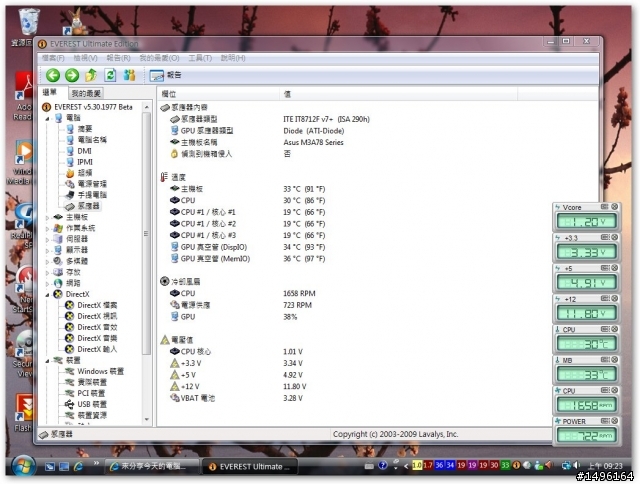Click the Refresh toolbar icon
The image size is (640, 484).
pyautogui.click(x=110, y=75)
